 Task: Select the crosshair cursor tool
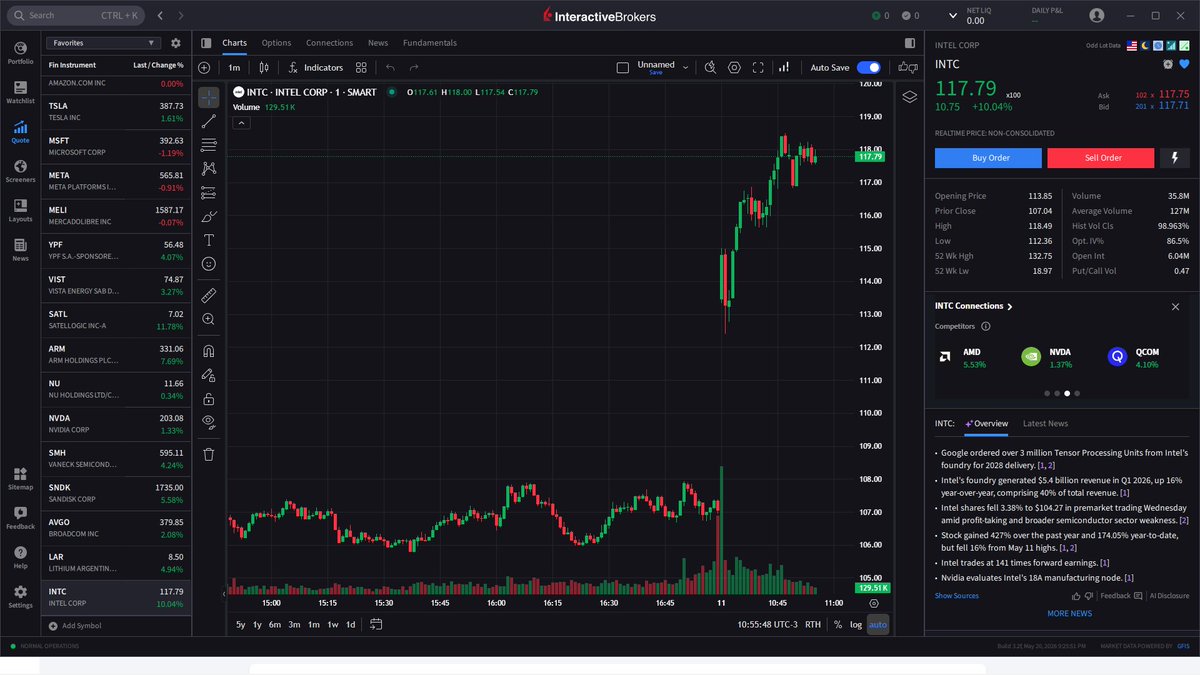coord(208,98)
